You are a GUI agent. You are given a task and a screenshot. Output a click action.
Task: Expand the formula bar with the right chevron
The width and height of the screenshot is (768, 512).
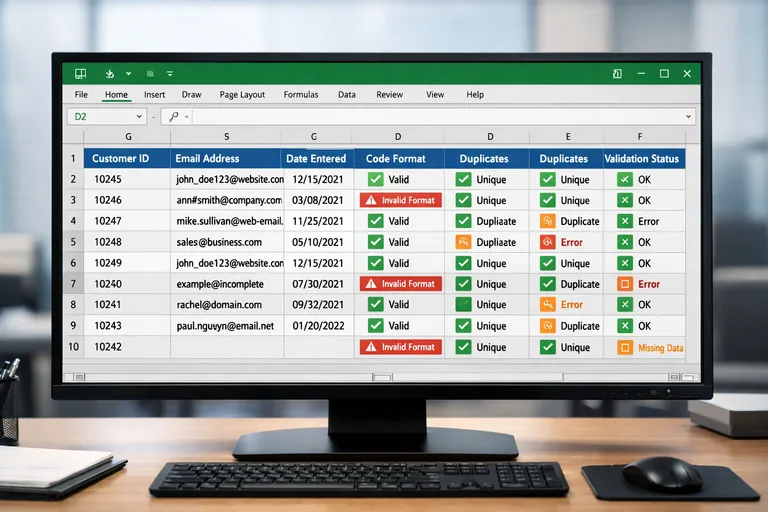689,117
